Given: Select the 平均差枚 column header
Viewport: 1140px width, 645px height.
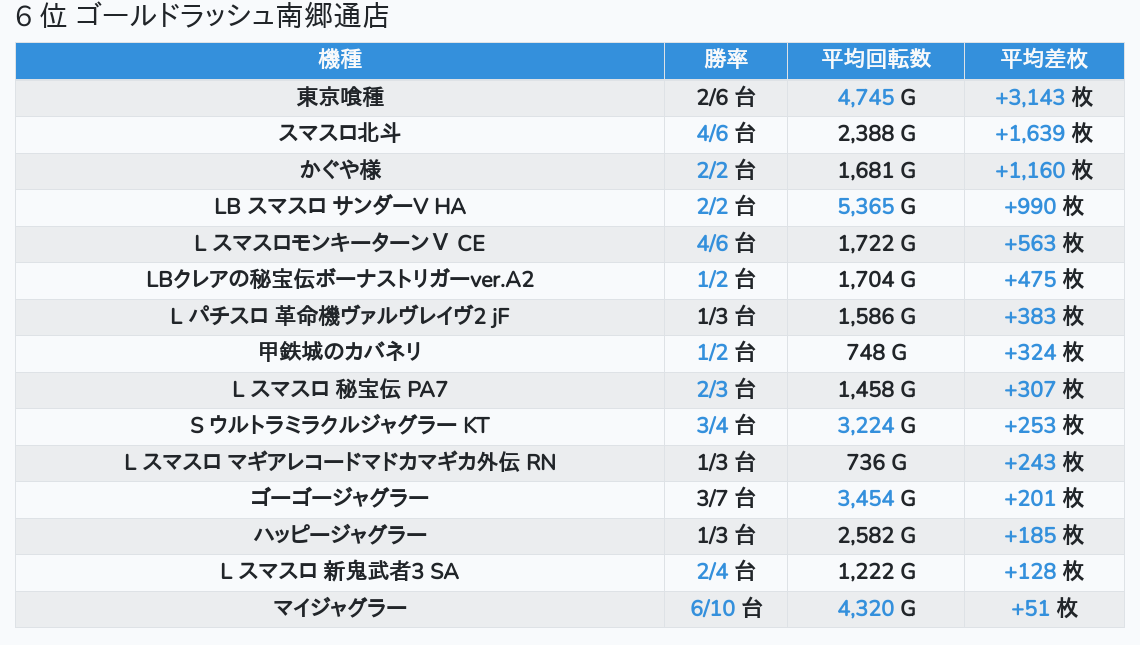Looking at the screenshot, I should 1043,59.
